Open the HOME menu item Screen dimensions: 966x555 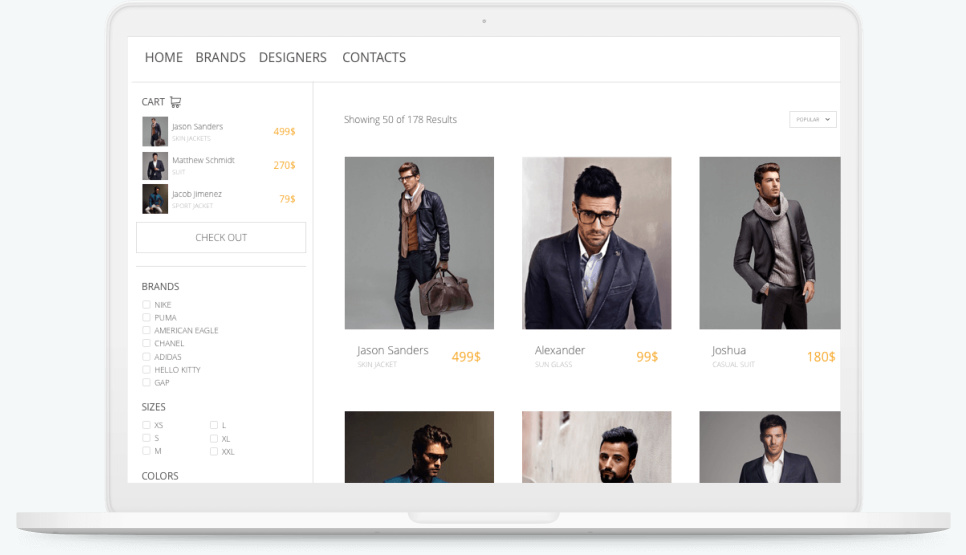coord(164,57)
